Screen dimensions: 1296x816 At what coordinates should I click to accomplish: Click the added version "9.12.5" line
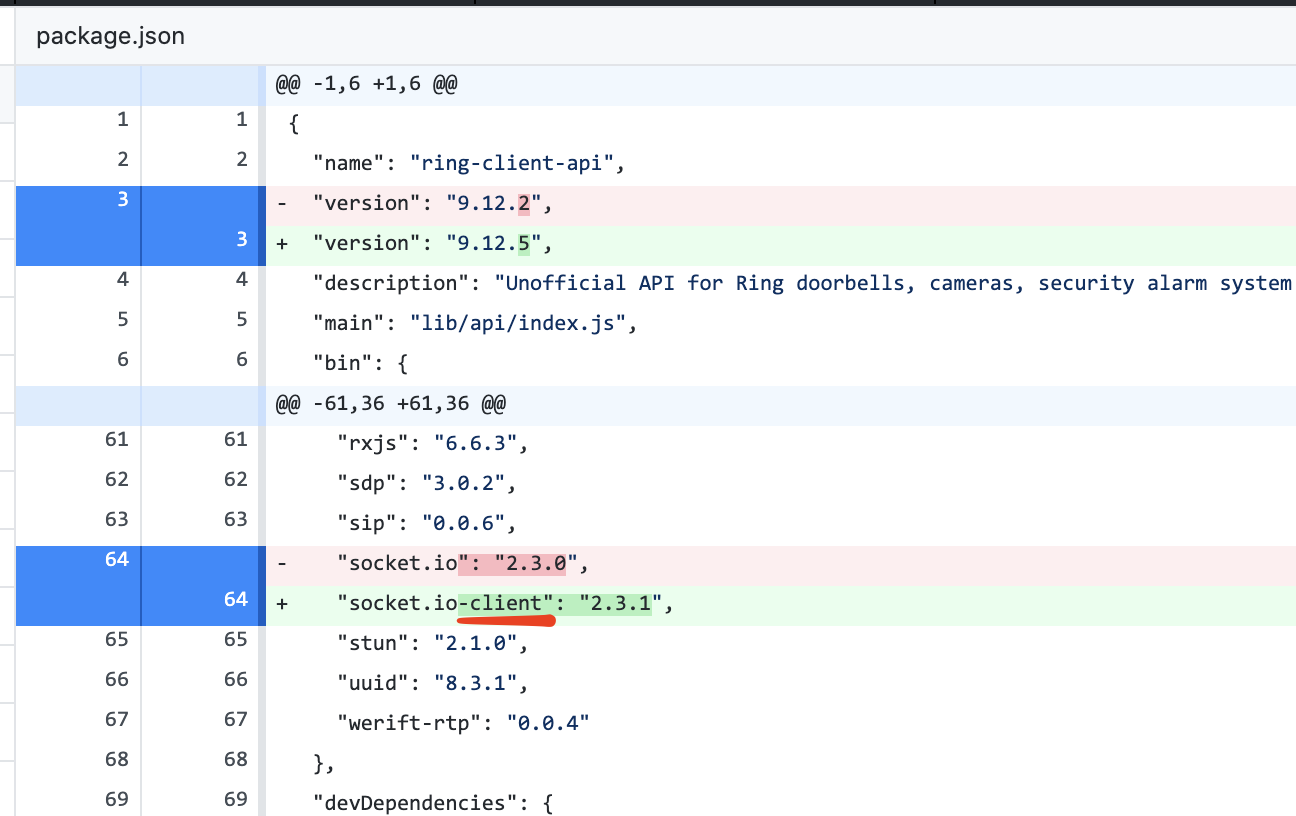coord(781,244)
